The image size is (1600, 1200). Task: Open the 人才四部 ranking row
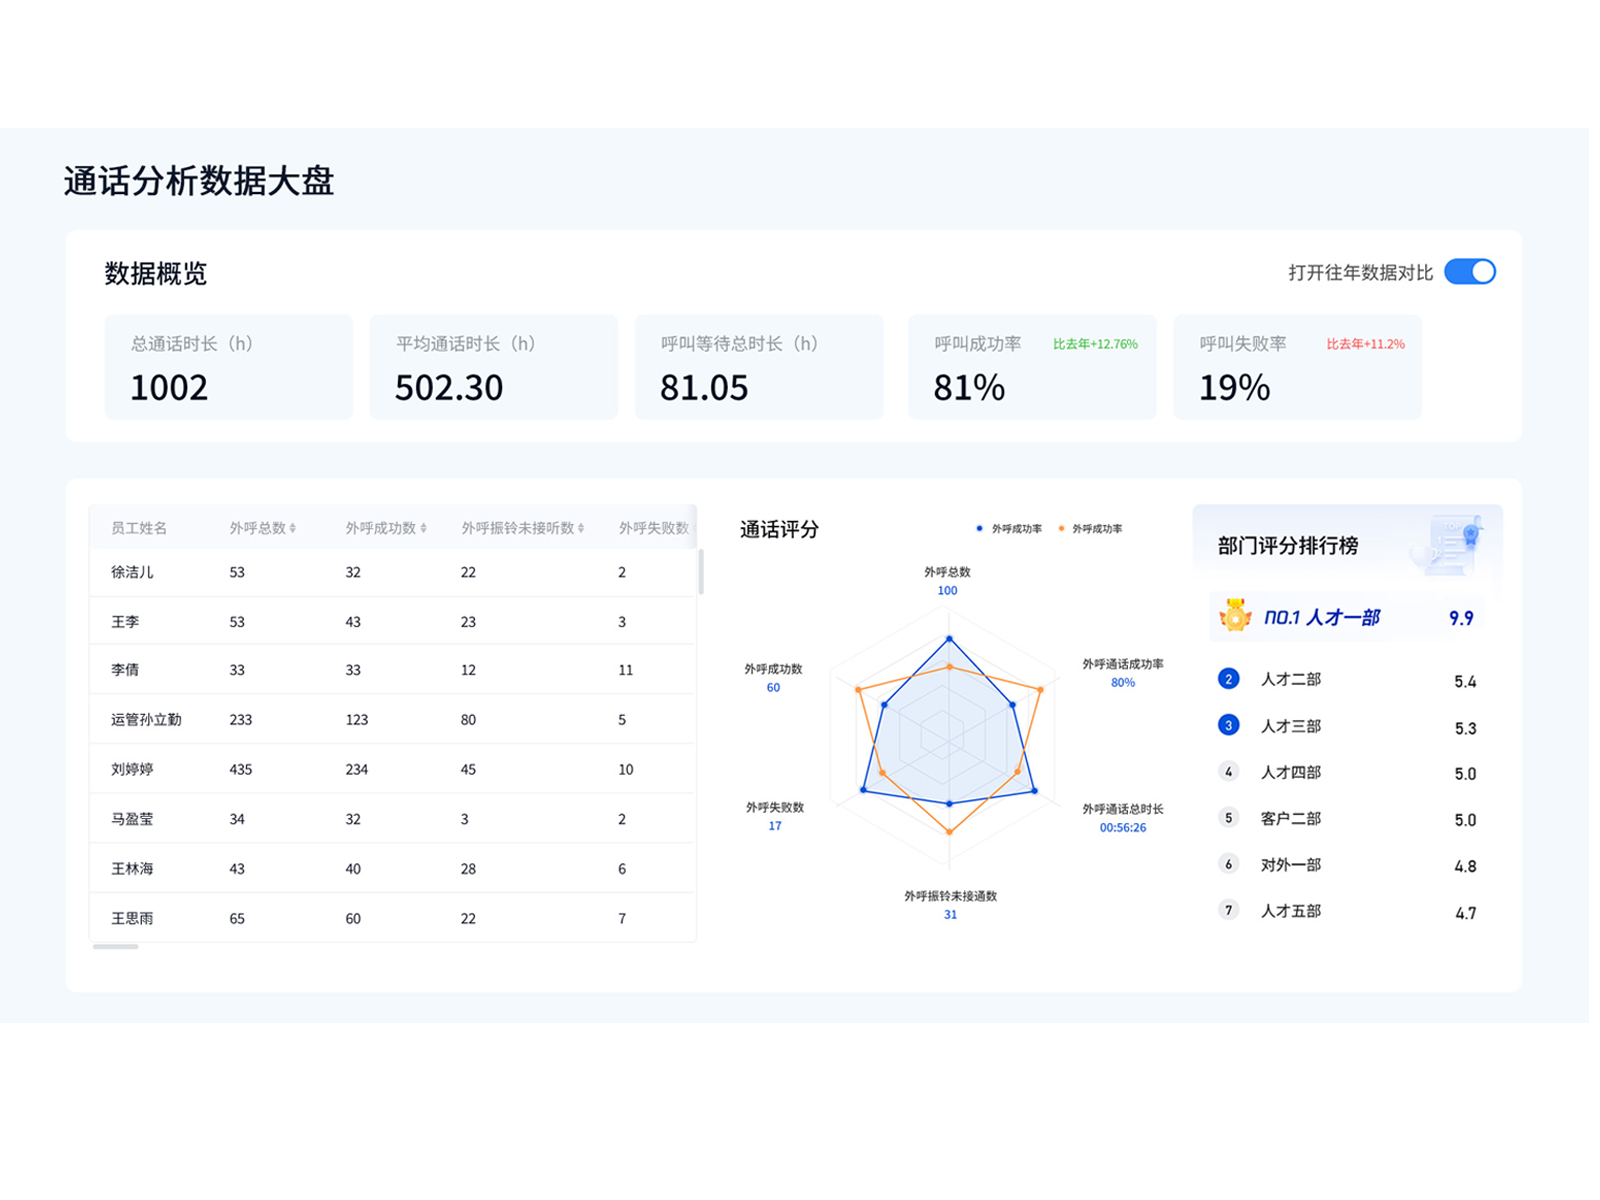point(1346,772)
